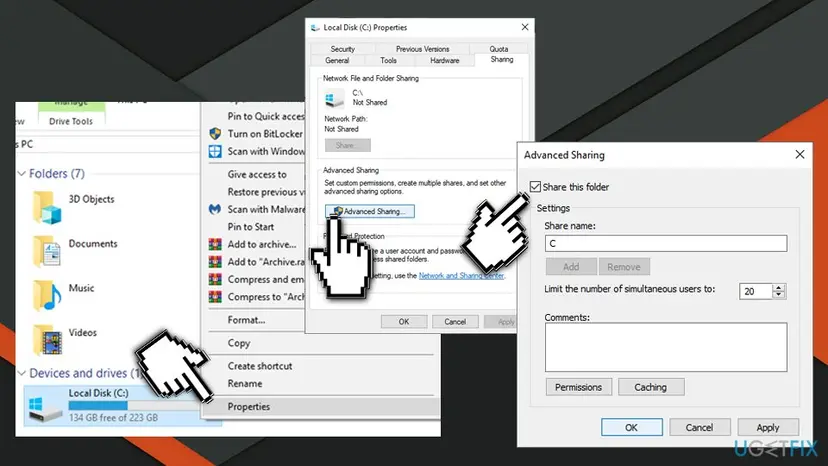
Task: Click OK in the Properties dialog
Action: click(x=404, y=321)
